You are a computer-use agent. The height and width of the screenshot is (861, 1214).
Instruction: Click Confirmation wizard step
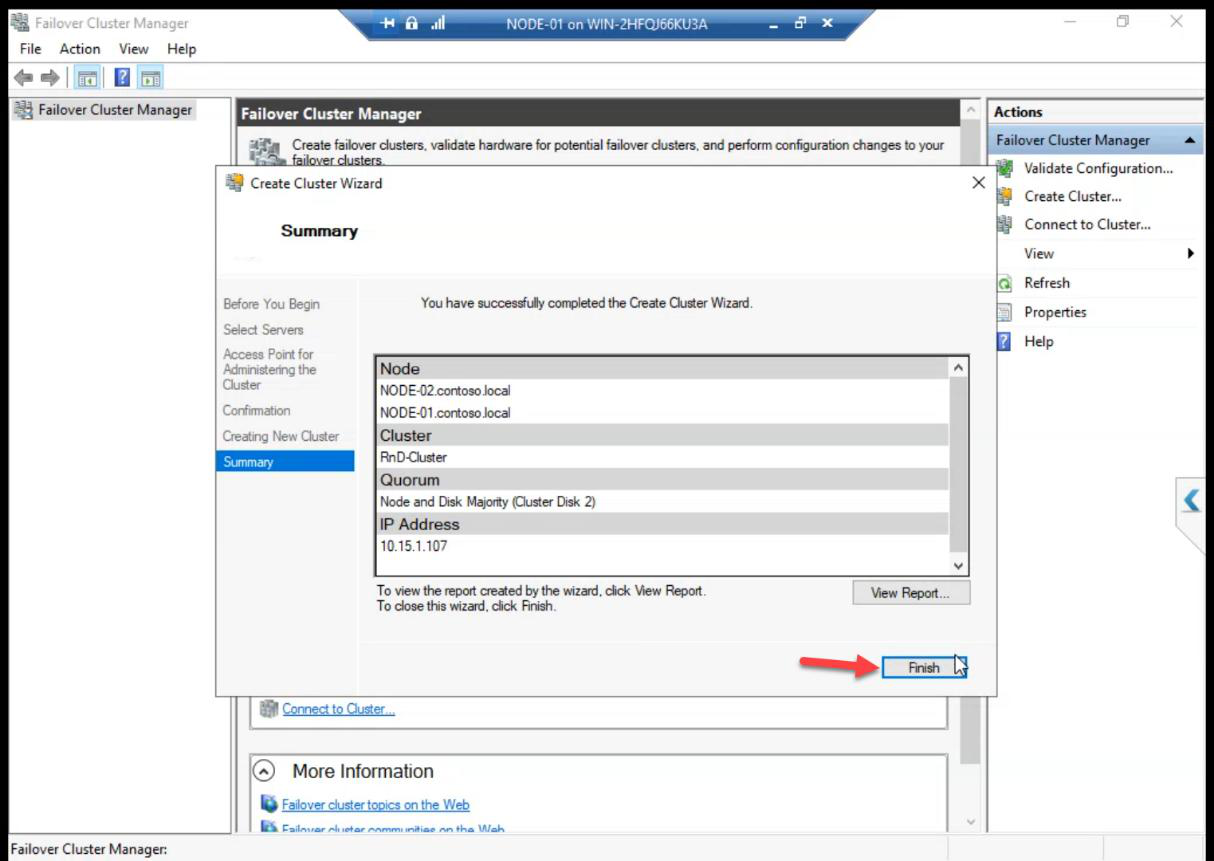click(257, 410)
